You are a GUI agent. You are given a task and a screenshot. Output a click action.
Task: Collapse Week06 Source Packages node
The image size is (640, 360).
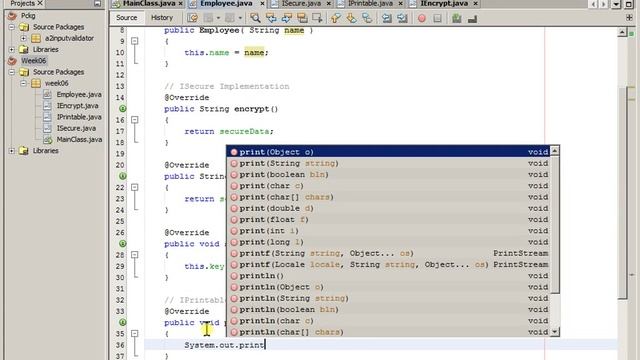[x=12, y=72]
